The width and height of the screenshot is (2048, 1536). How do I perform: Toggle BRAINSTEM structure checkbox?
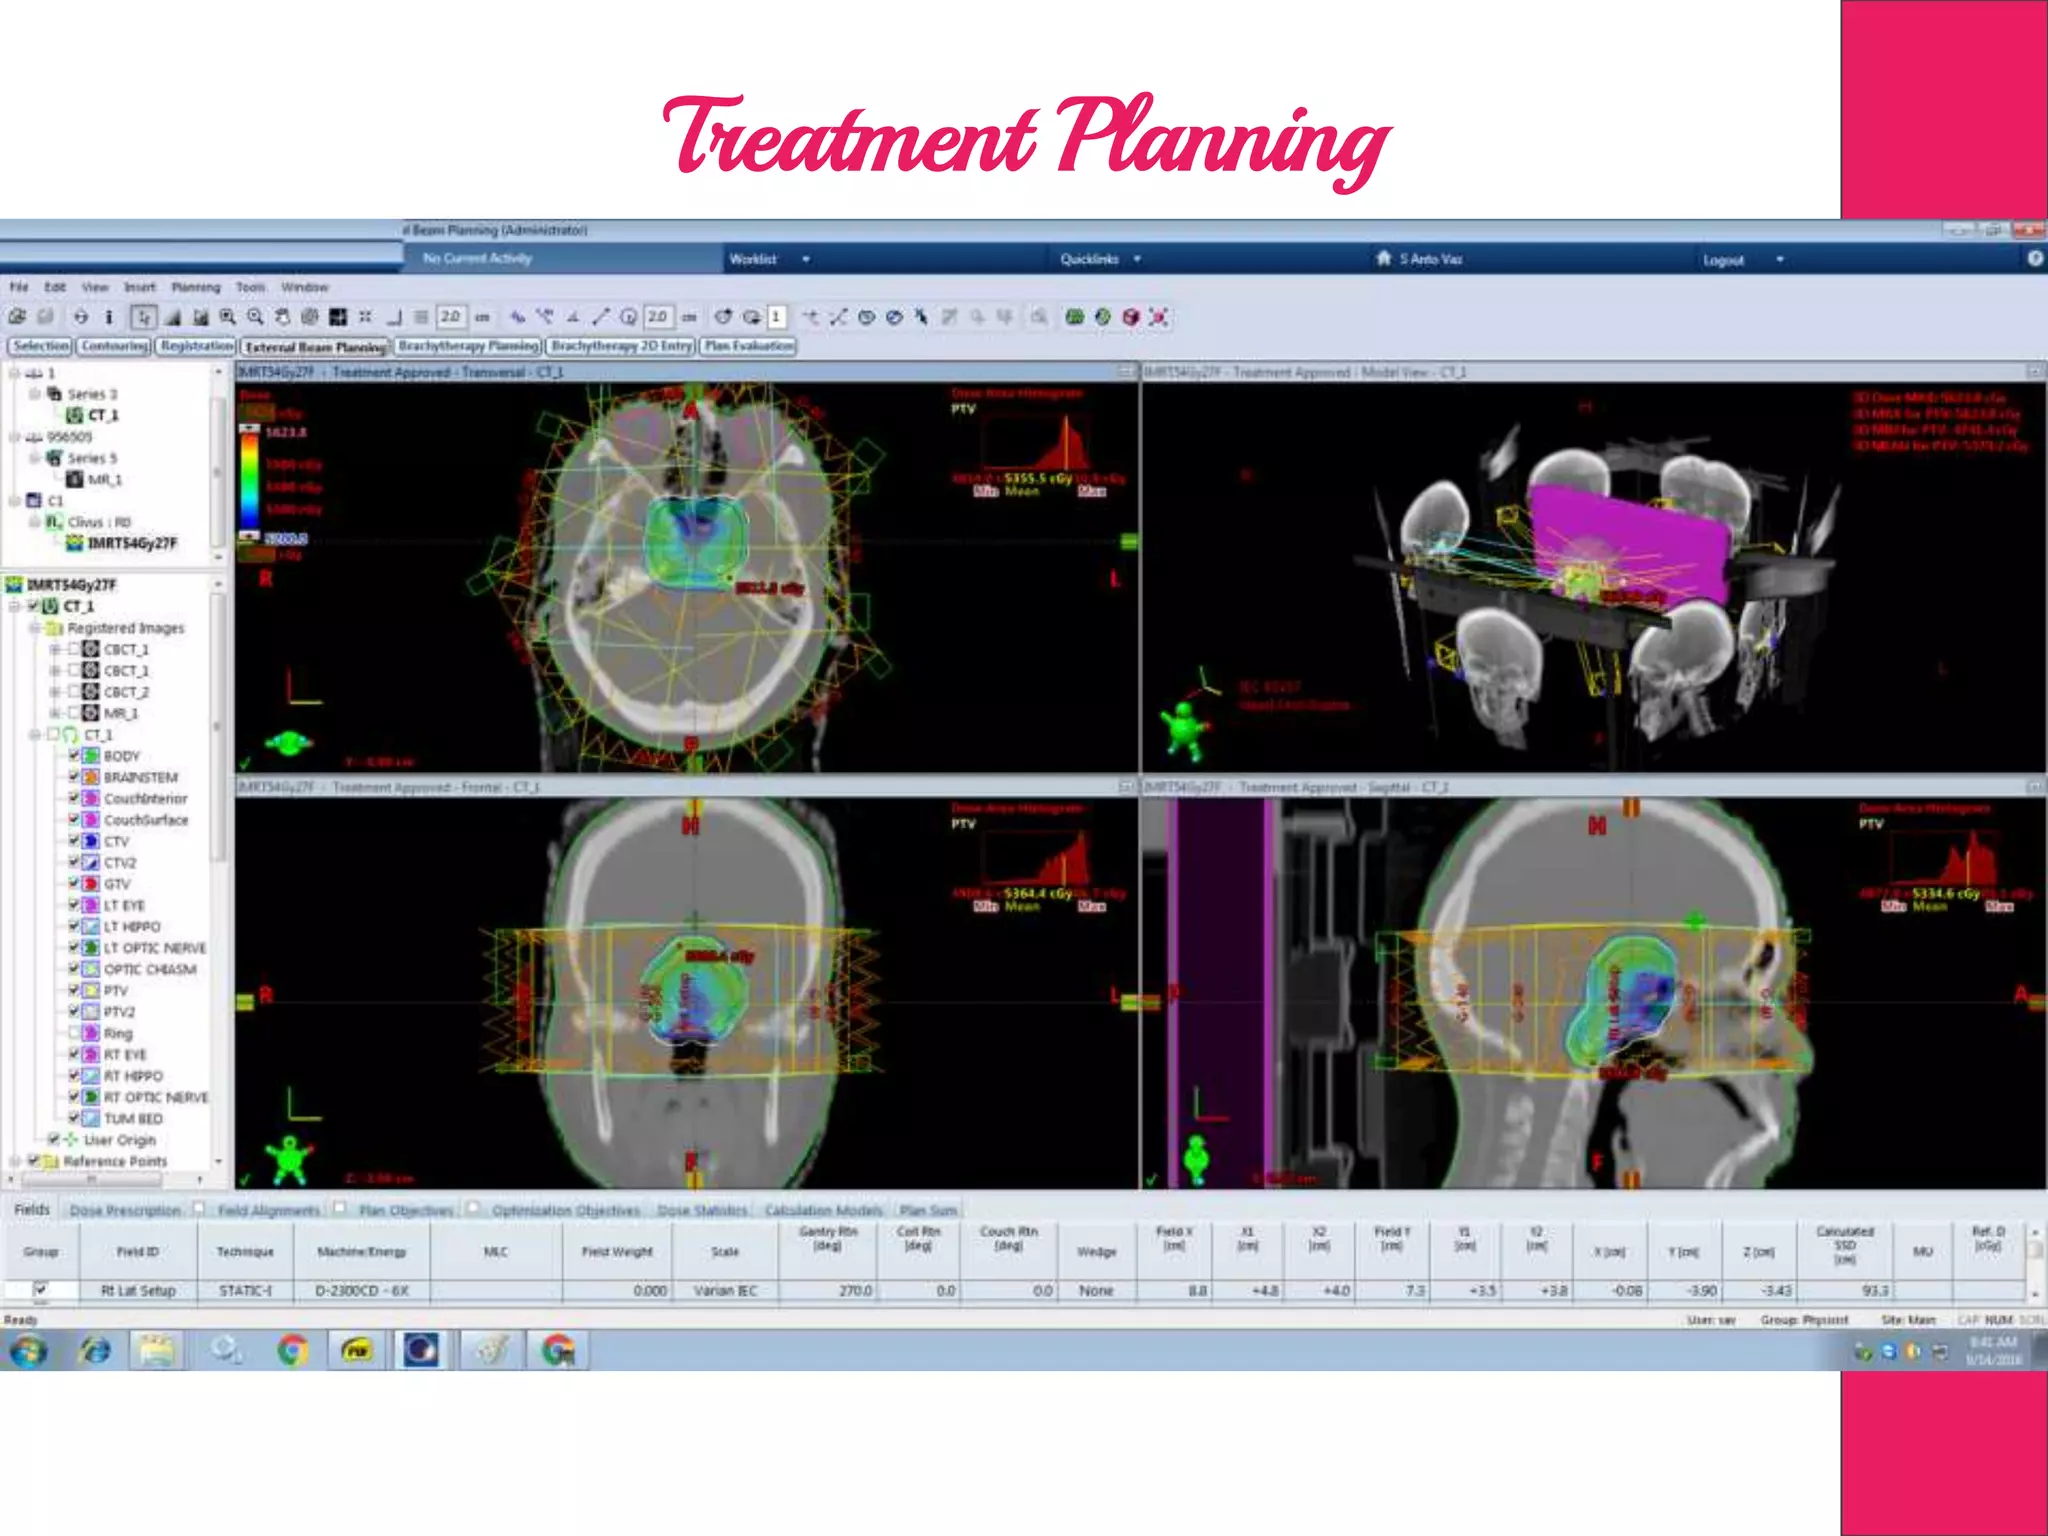point(74,776)
